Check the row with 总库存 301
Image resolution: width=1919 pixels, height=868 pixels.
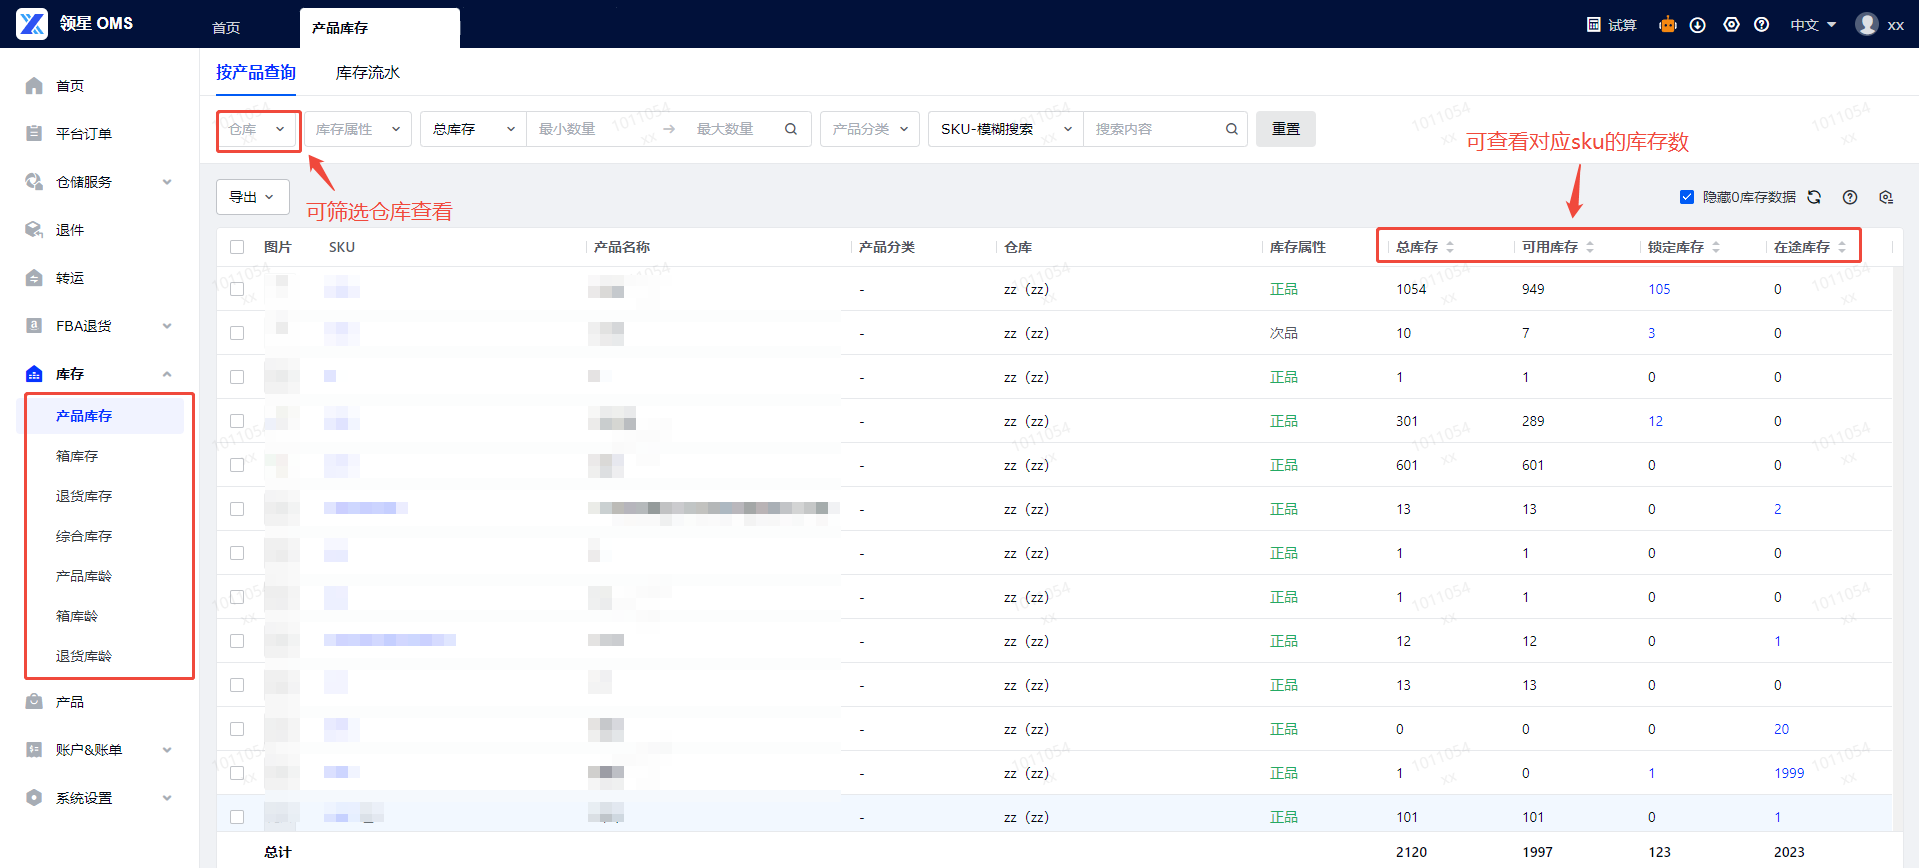click(237, 421)
